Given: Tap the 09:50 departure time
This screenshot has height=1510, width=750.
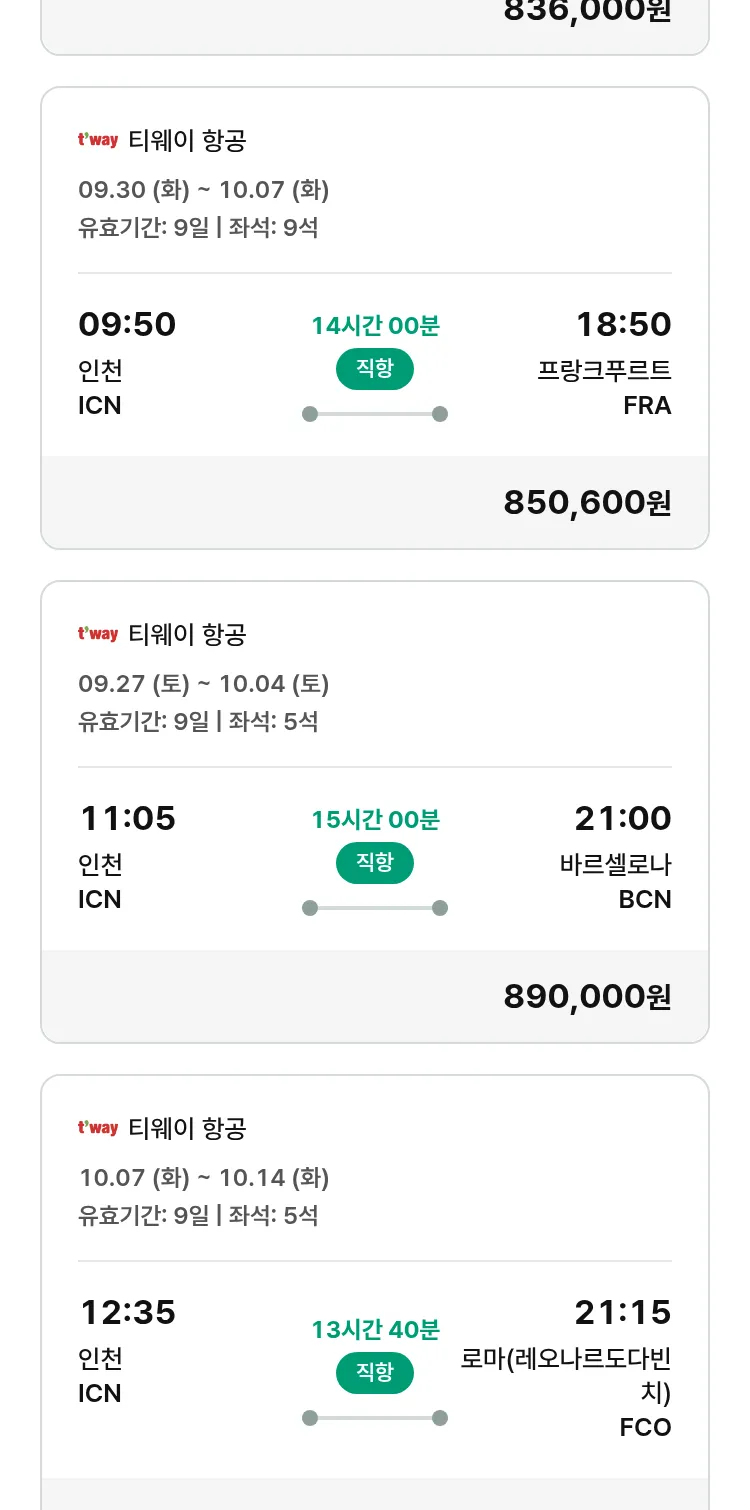Looking at the screenshot, I should 127,324.
